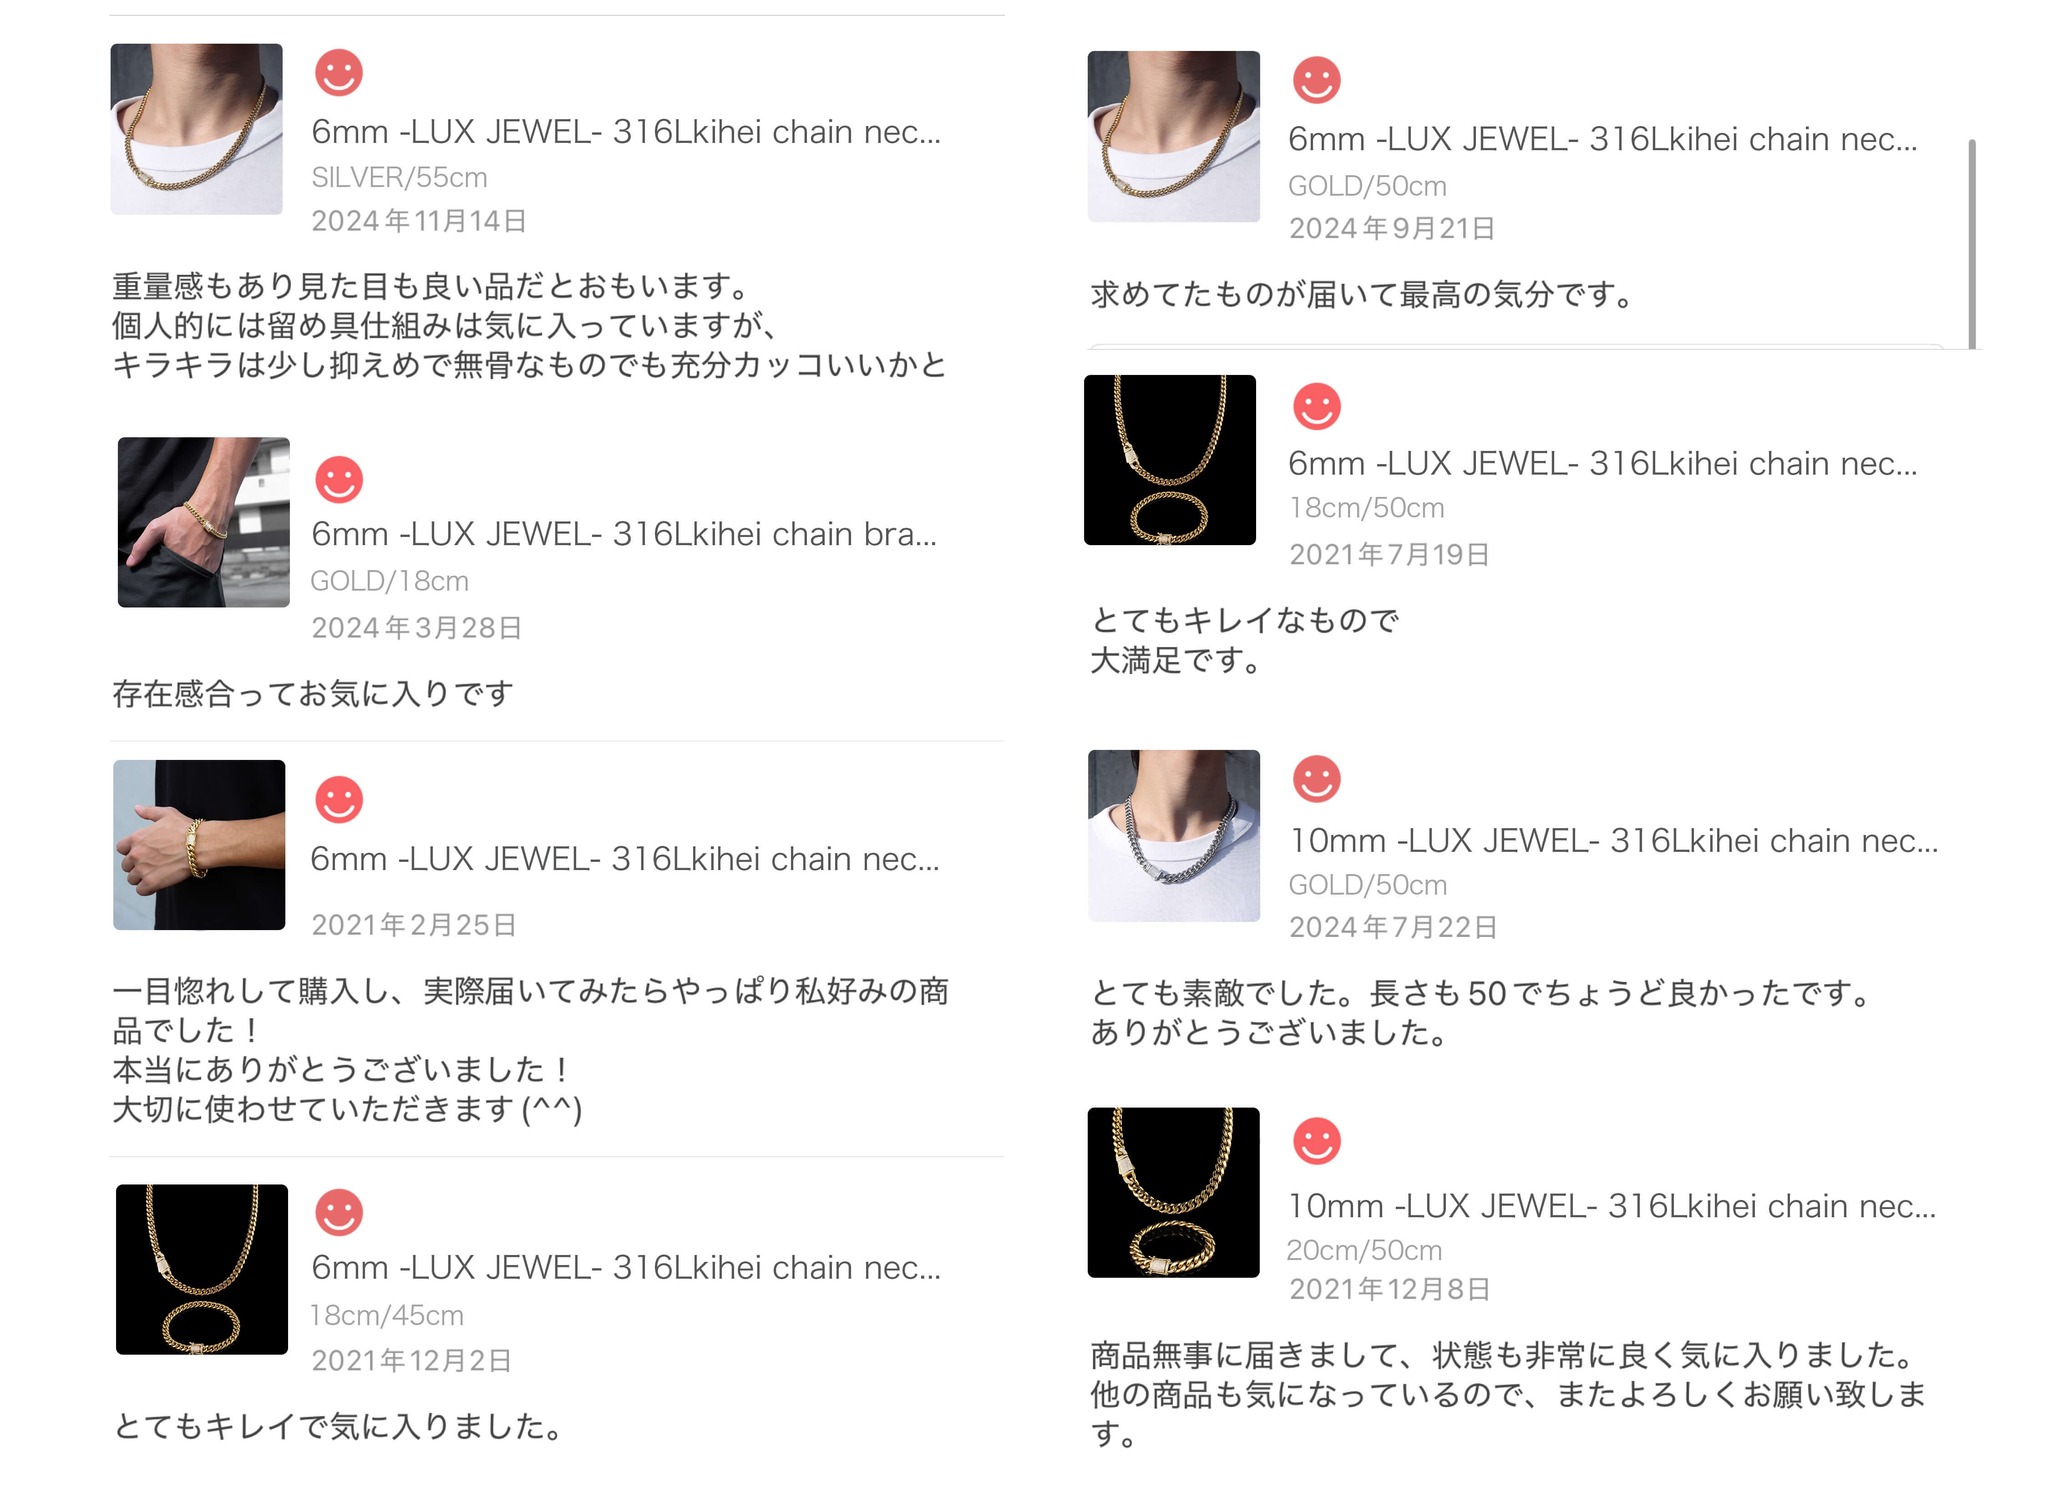Open 6mm LUX JEWEL title 18cm/50cm review

point(1603,464)
